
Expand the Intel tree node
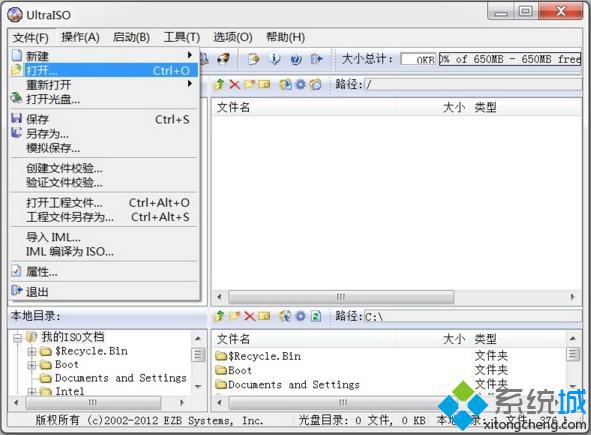[32, 392]
